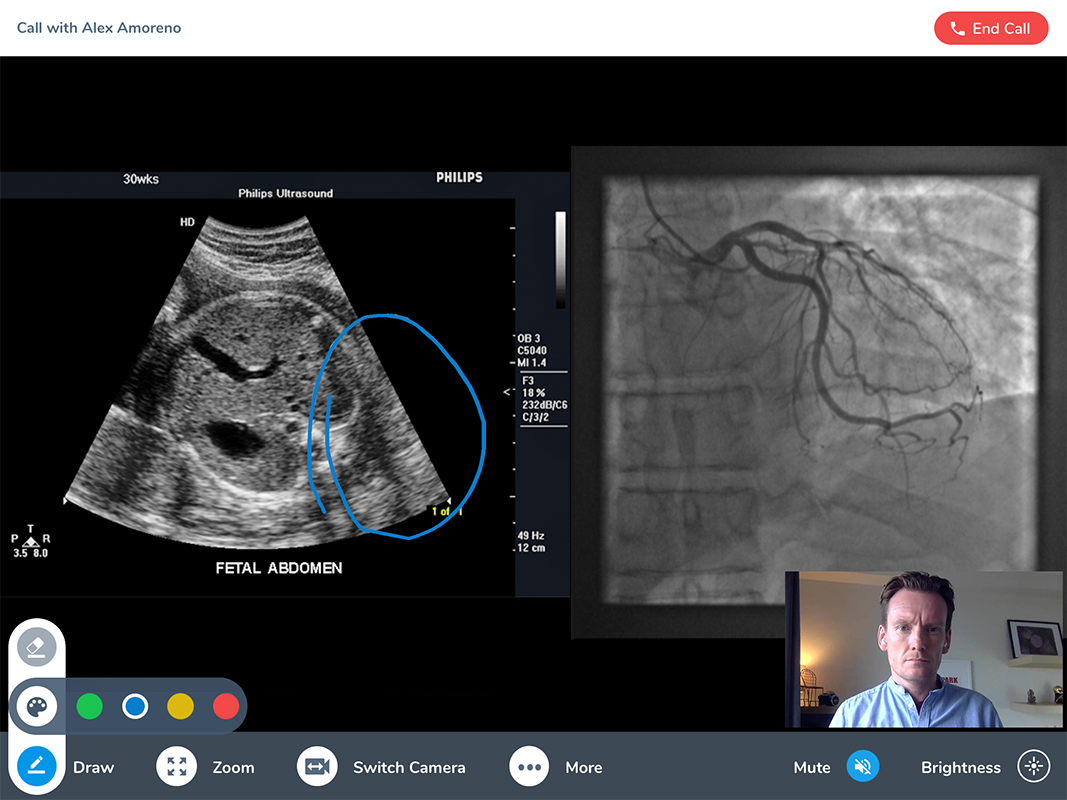Image resolution: width=1067 pixels, height=800 pixels.
Task: End the call with Alex Amoreno
Action: coord(990,29)
